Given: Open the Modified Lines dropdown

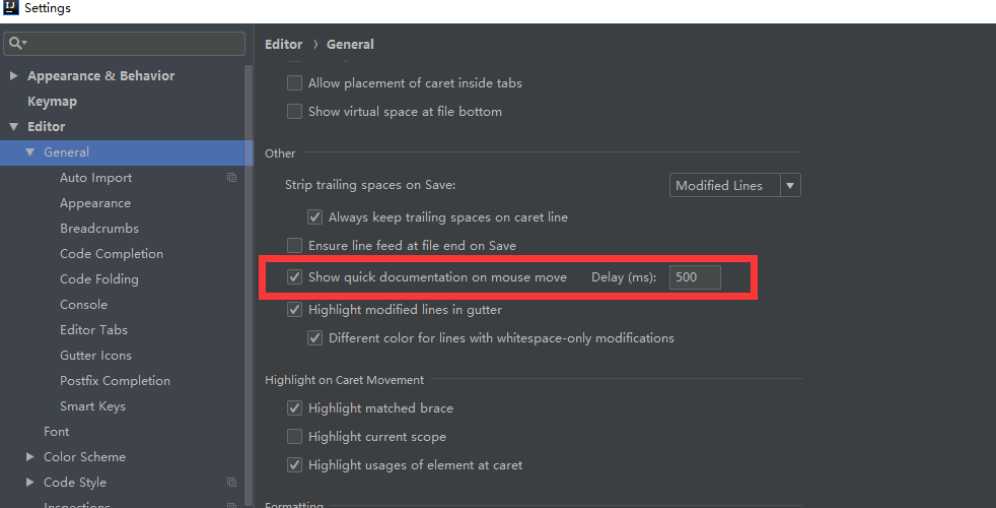Looking at the screenshot, I should click(735, 185).
